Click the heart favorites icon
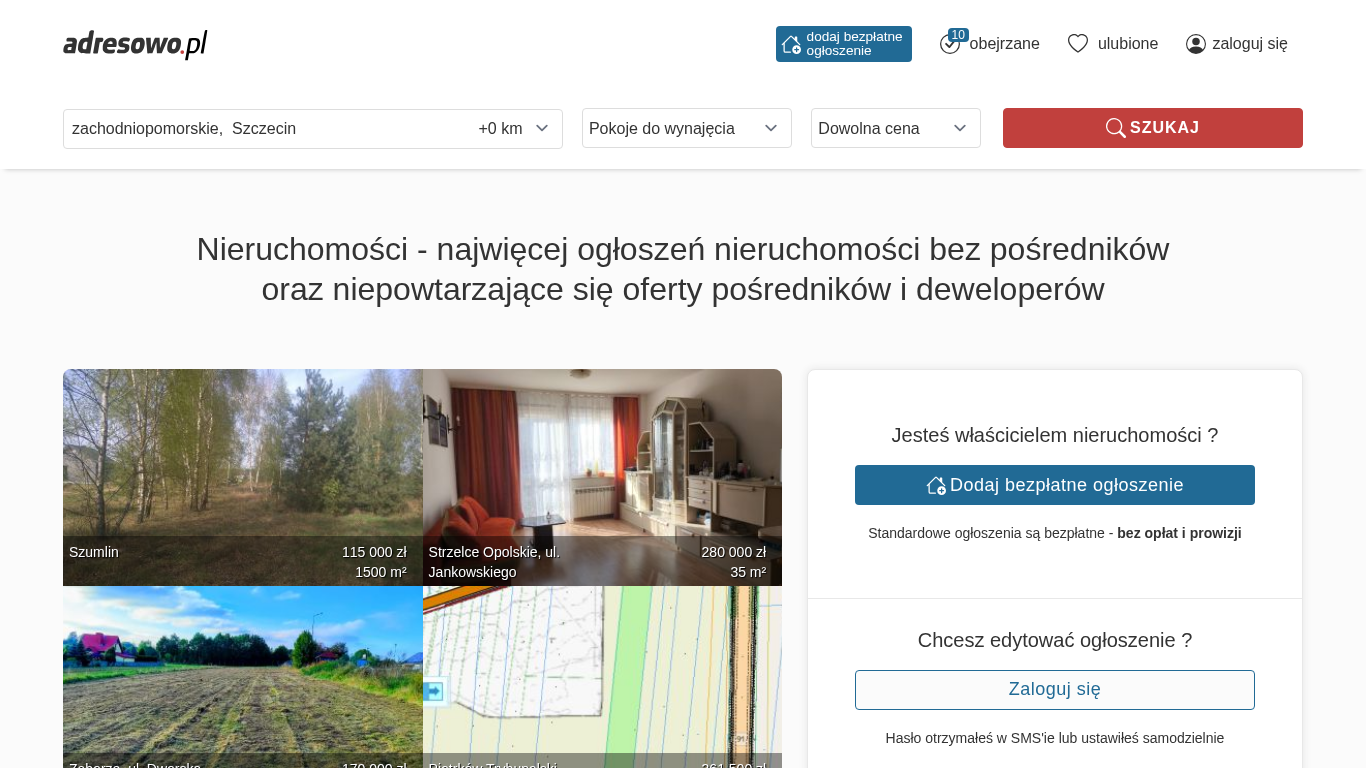This screenshot has height=768, width=1366. click(x=1077, y=44)
